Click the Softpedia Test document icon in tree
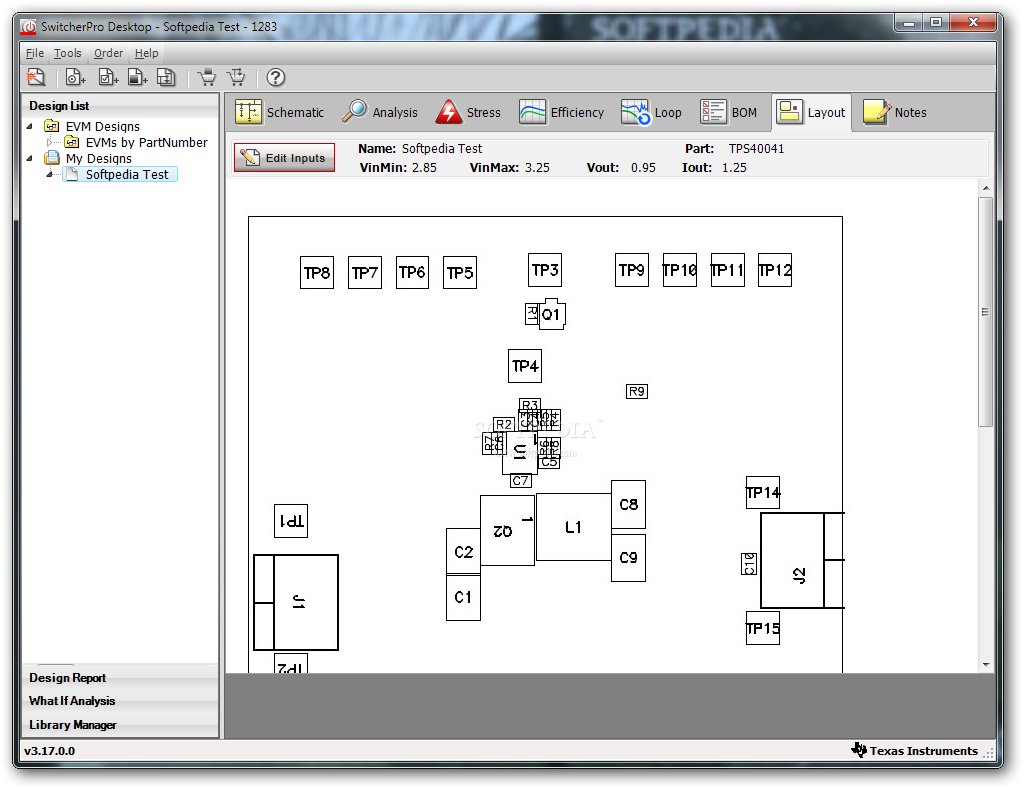The image size is (1024, 789). [x=72, y=174]
